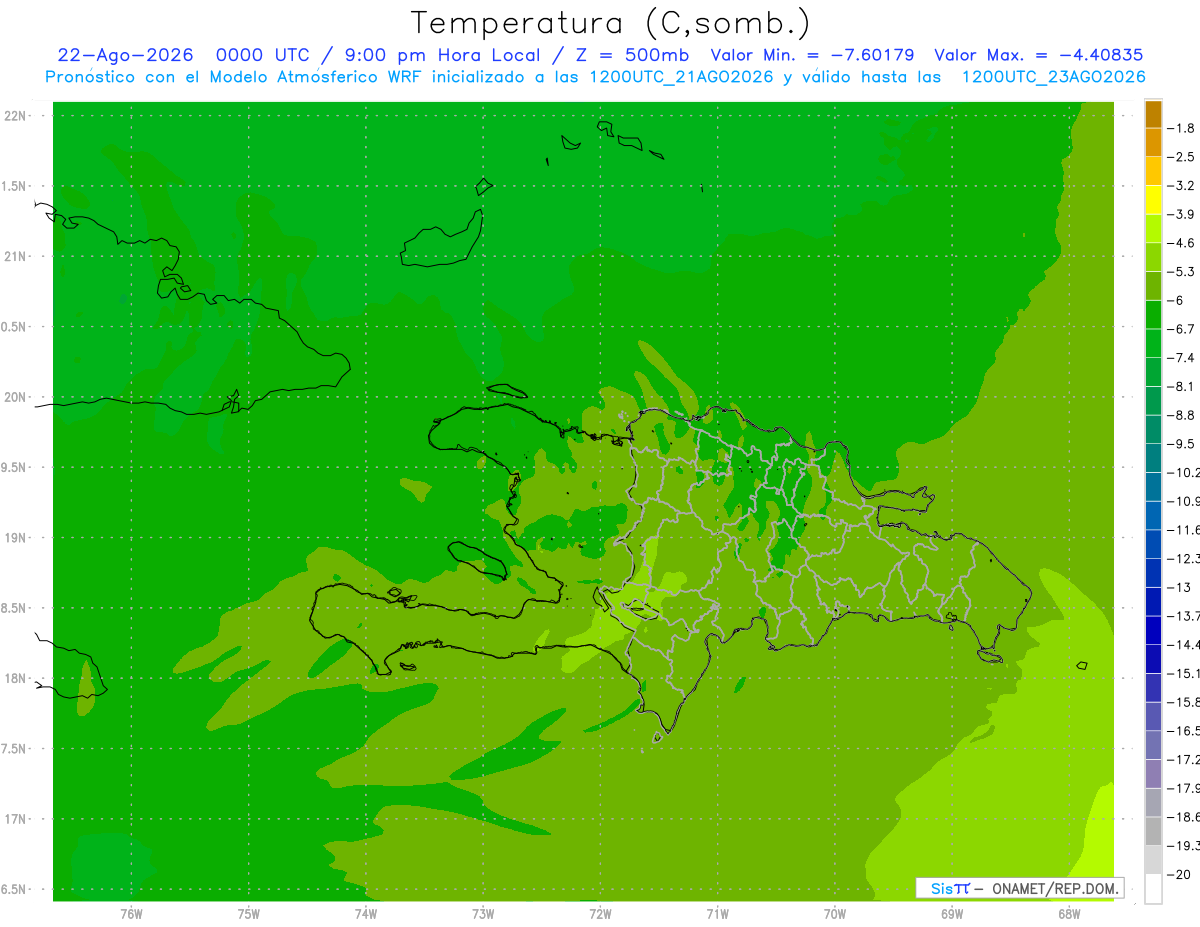1200x927 pixels.
Task: Click the '76W' longitude label
Action: coord(131,914)
